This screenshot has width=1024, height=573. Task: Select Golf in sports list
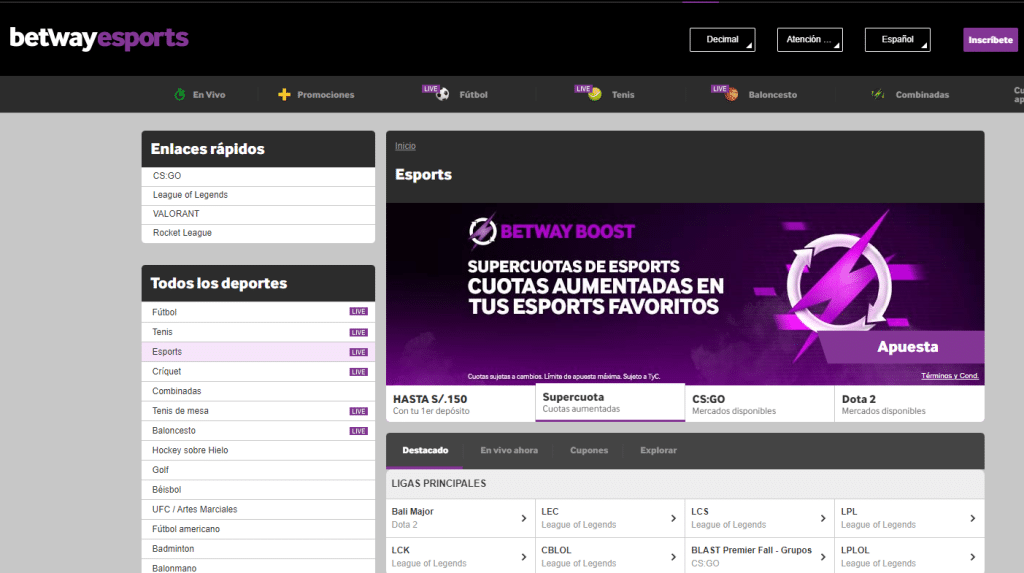tap(258, 470)
